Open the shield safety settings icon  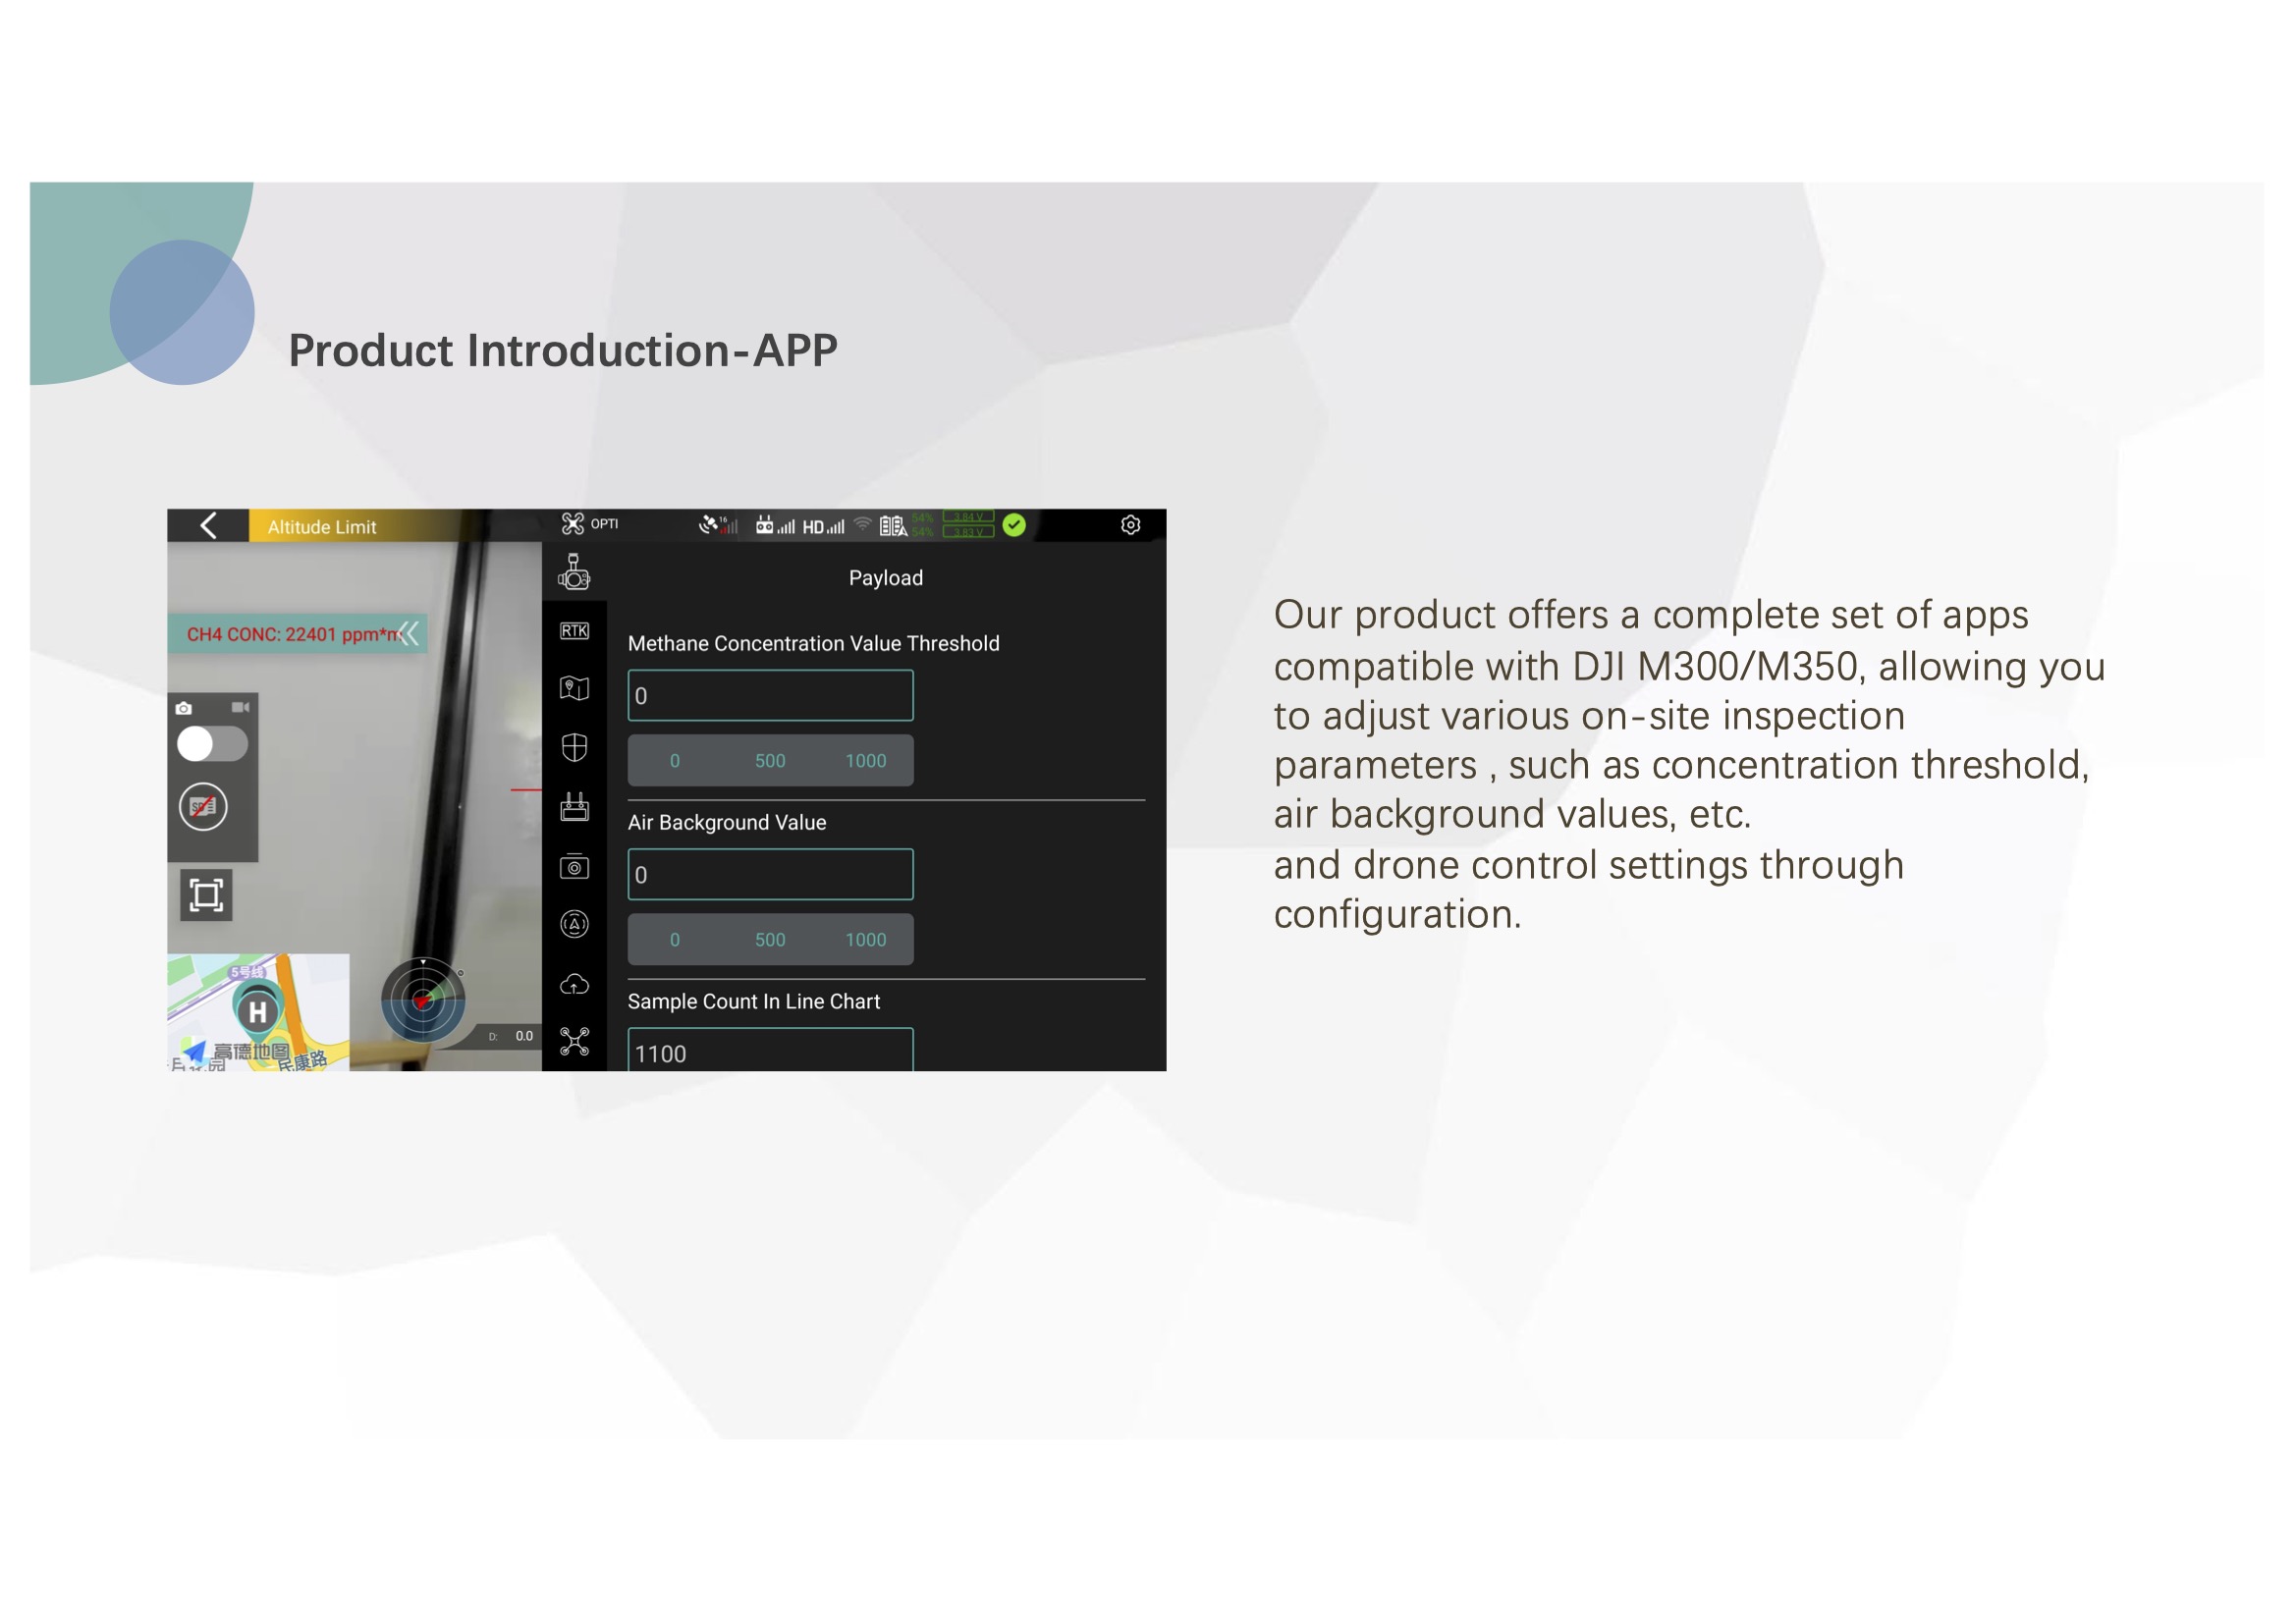click(574, 747)
